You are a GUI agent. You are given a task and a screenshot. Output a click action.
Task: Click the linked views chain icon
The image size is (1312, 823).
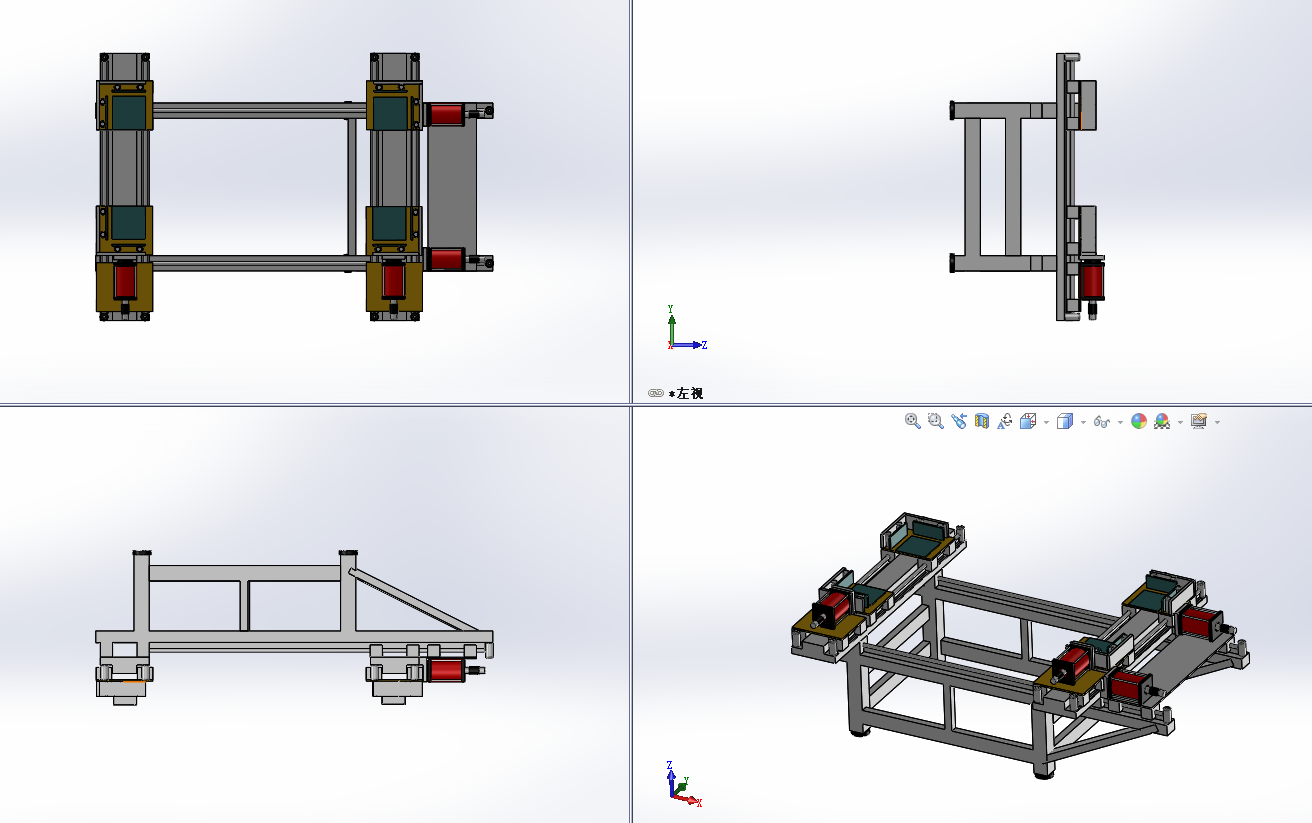click(655, 393)
